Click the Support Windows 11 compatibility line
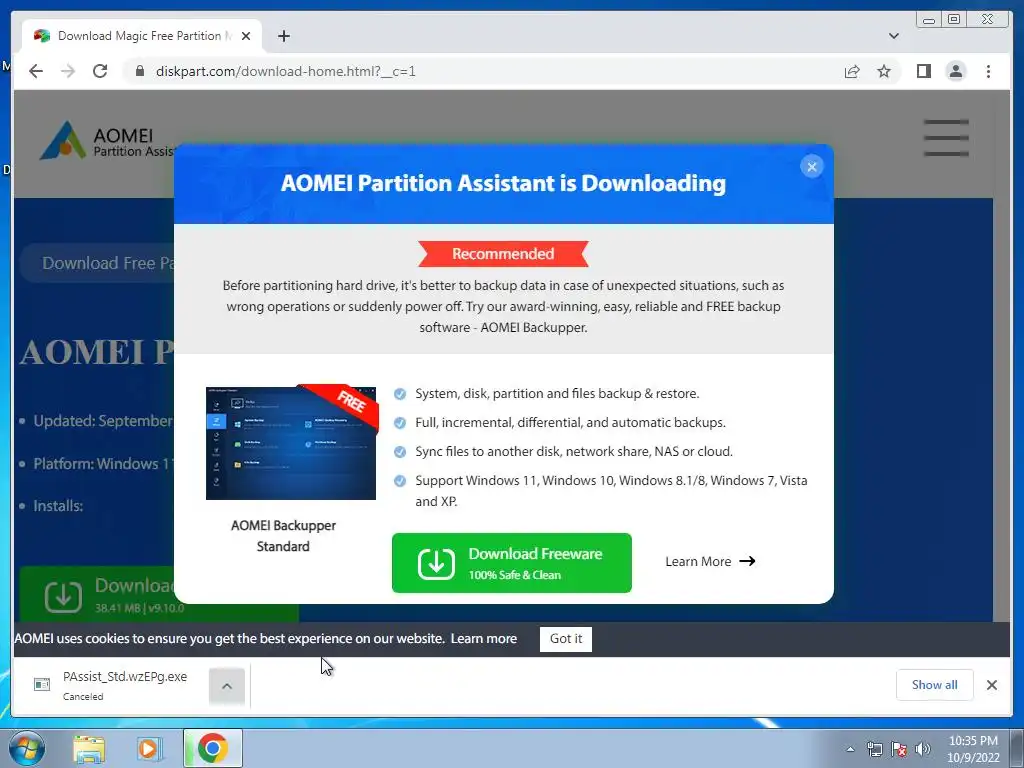The height and width of the screenshot is (768, 1024). pyautogui.click(x=611, y=491)
